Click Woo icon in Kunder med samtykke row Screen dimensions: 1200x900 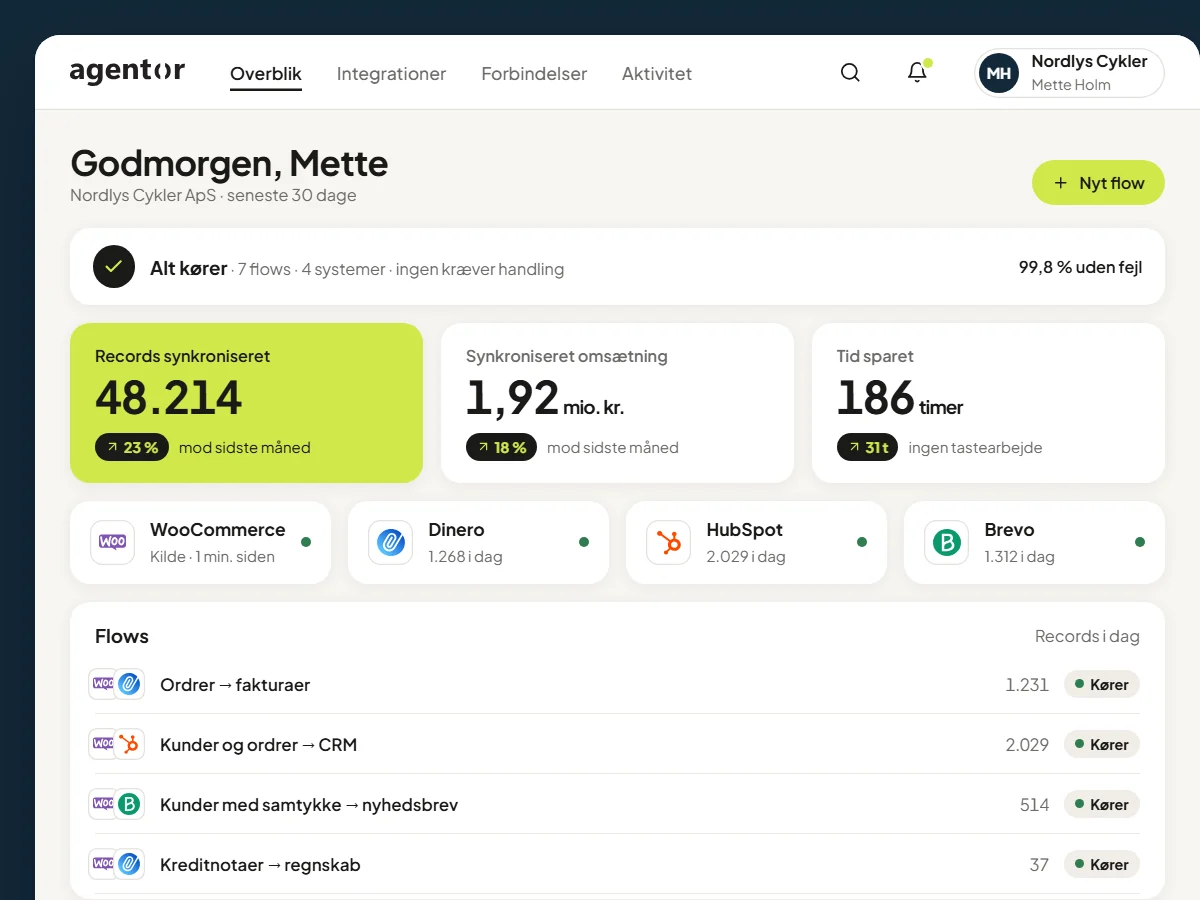tap(102, 804)
